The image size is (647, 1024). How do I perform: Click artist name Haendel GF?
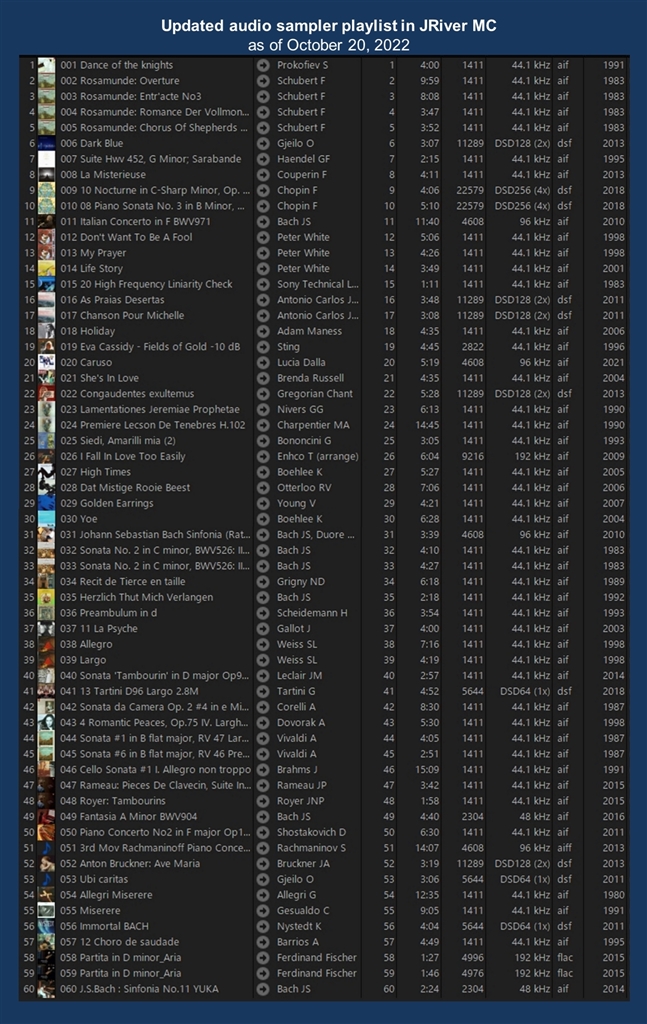click(x=303, y=159)
